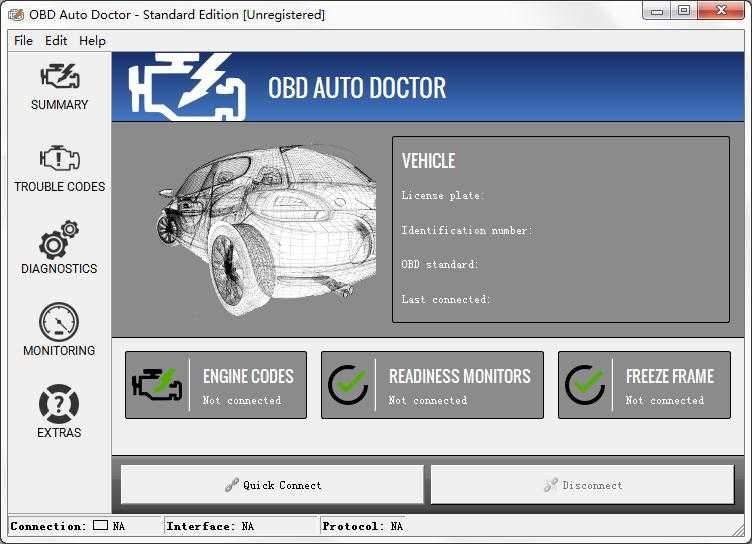Open the Edit menu
The image size is (752, 544).
pyautogui.click(x=56, y=41)
